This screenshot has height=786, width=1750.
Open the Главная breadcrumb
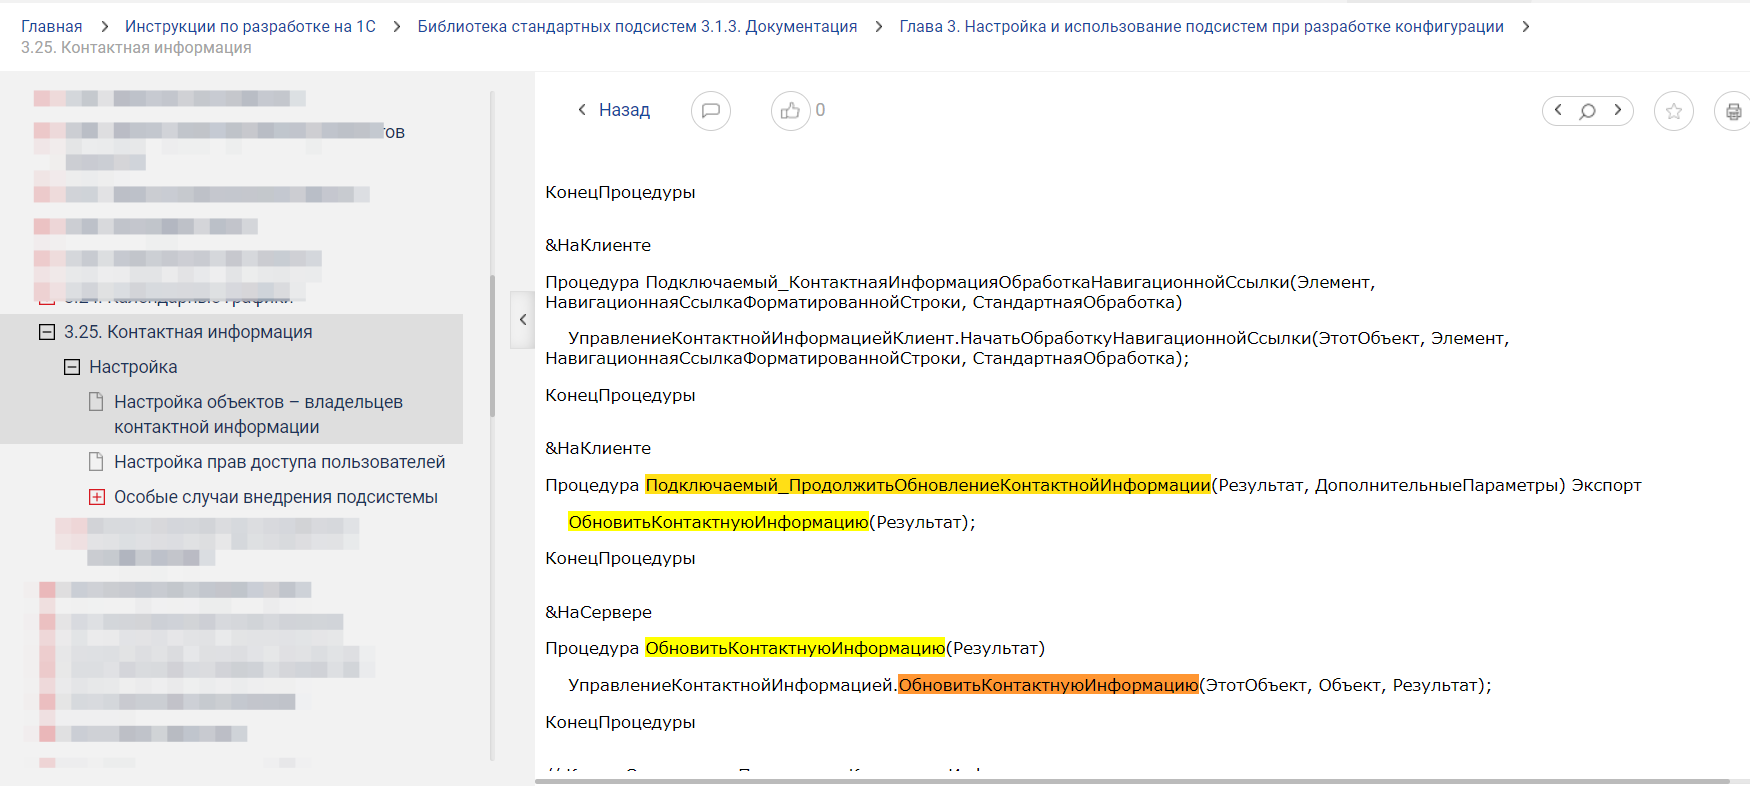tap(52, 27)
